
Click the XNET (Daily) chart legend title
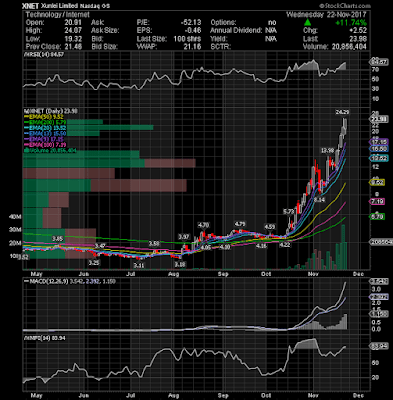click(x=50, y=111)
